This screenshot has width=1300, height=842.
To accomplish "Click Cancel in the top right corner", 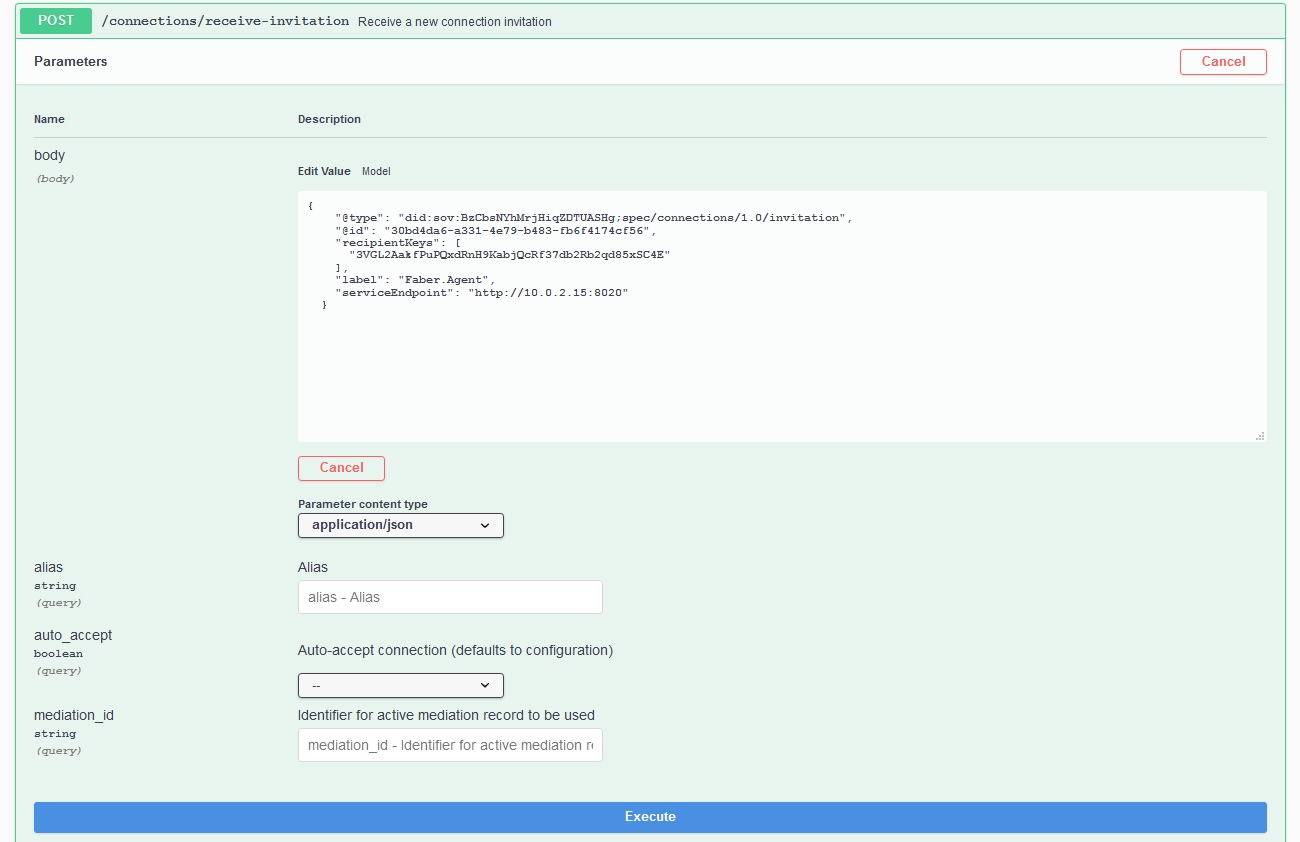I will pyautogui.click(x=1223, y=61).
